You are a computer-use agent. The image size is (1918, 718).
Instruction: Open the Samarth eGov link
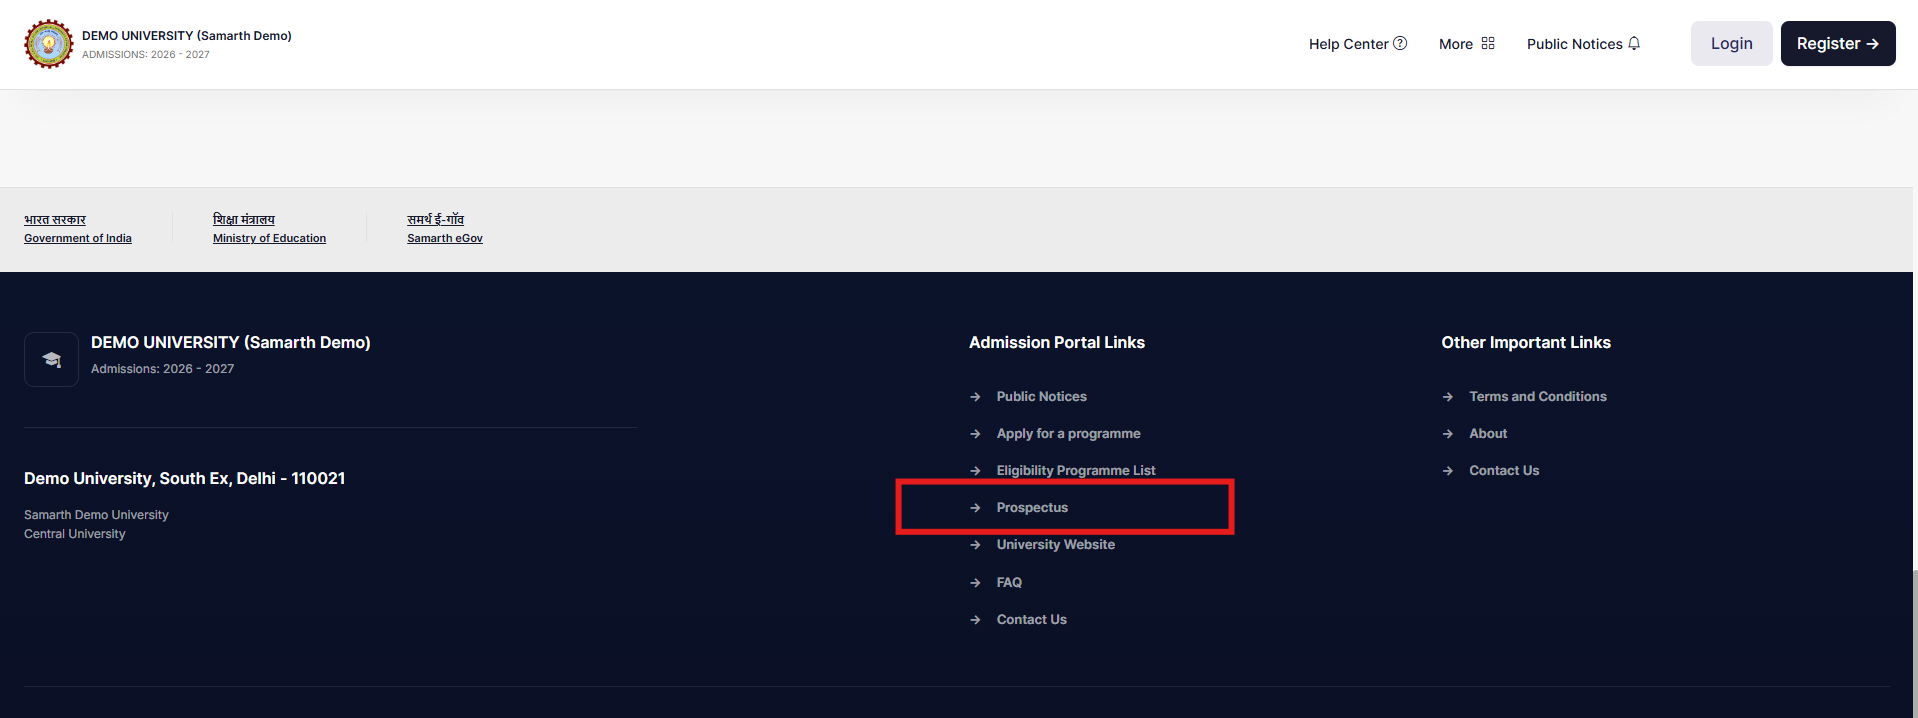[x=445, y=238]
